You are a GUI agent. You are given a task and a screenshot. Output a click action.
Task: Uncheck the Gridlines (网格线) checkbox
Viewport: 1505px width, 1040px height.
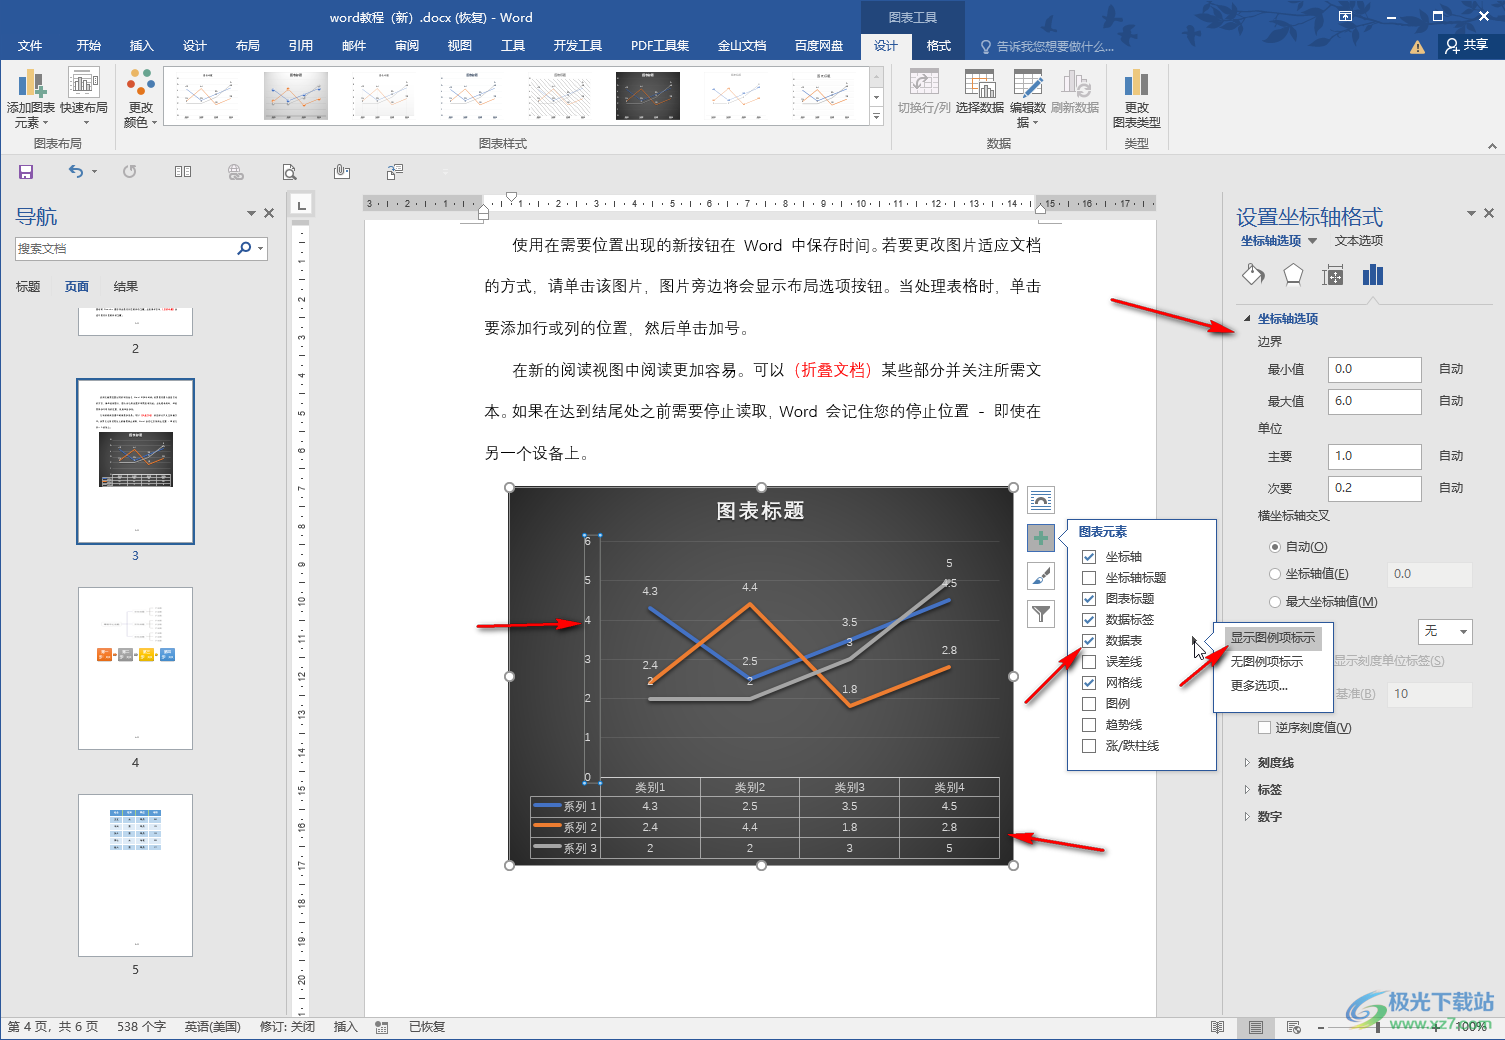pos(1089,683)
